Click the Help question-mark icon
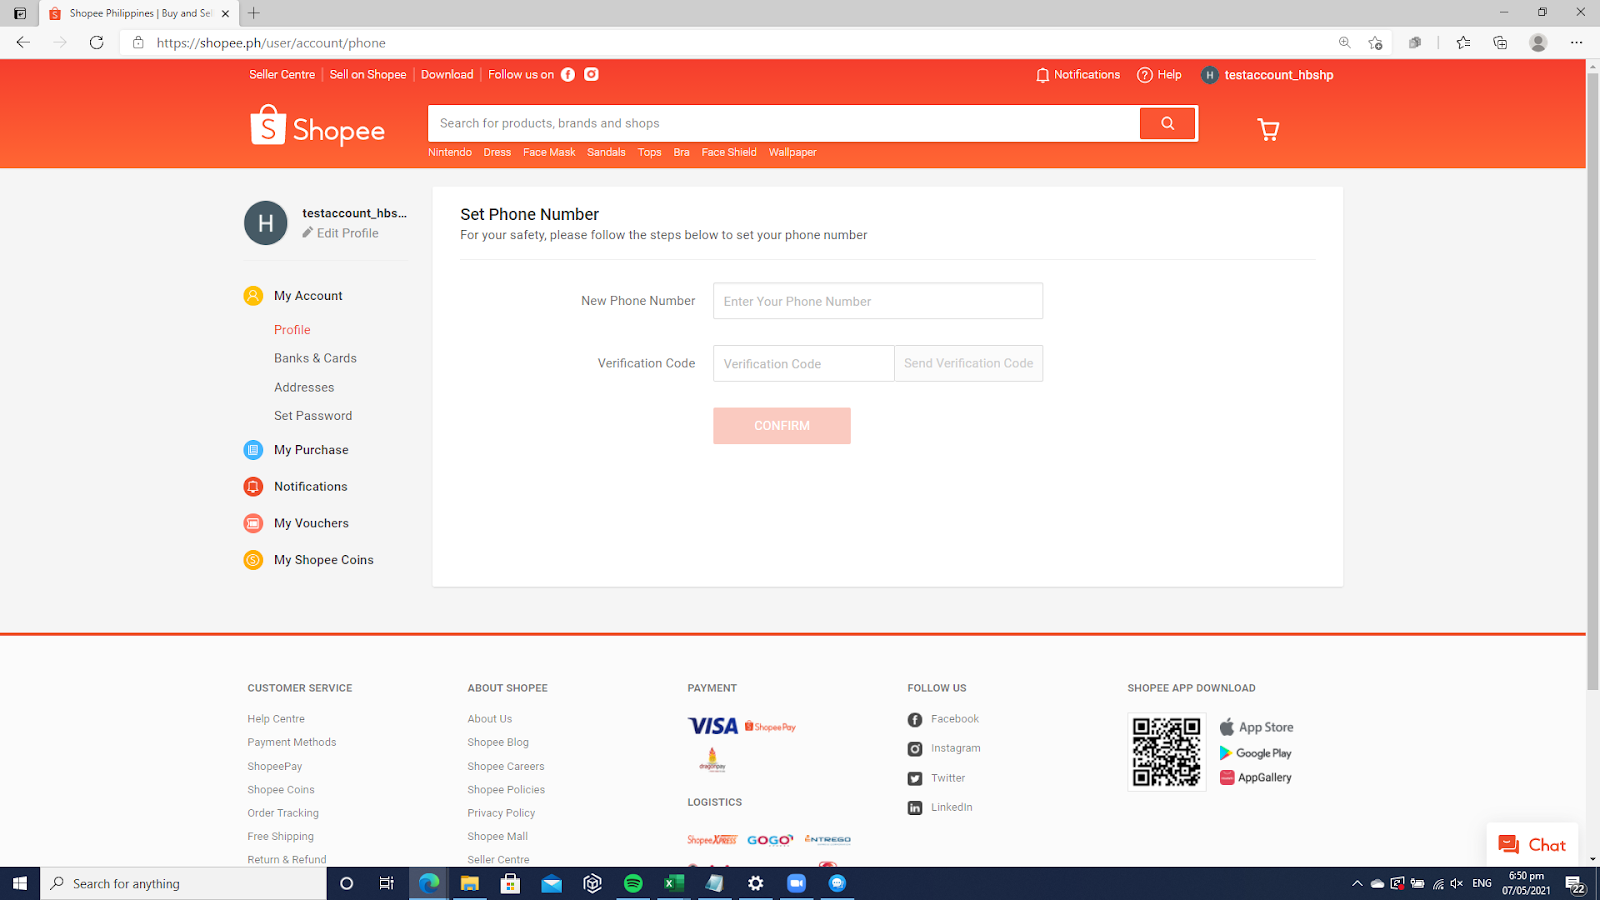Viewport: 1600px width, 900px height. 1143,75
